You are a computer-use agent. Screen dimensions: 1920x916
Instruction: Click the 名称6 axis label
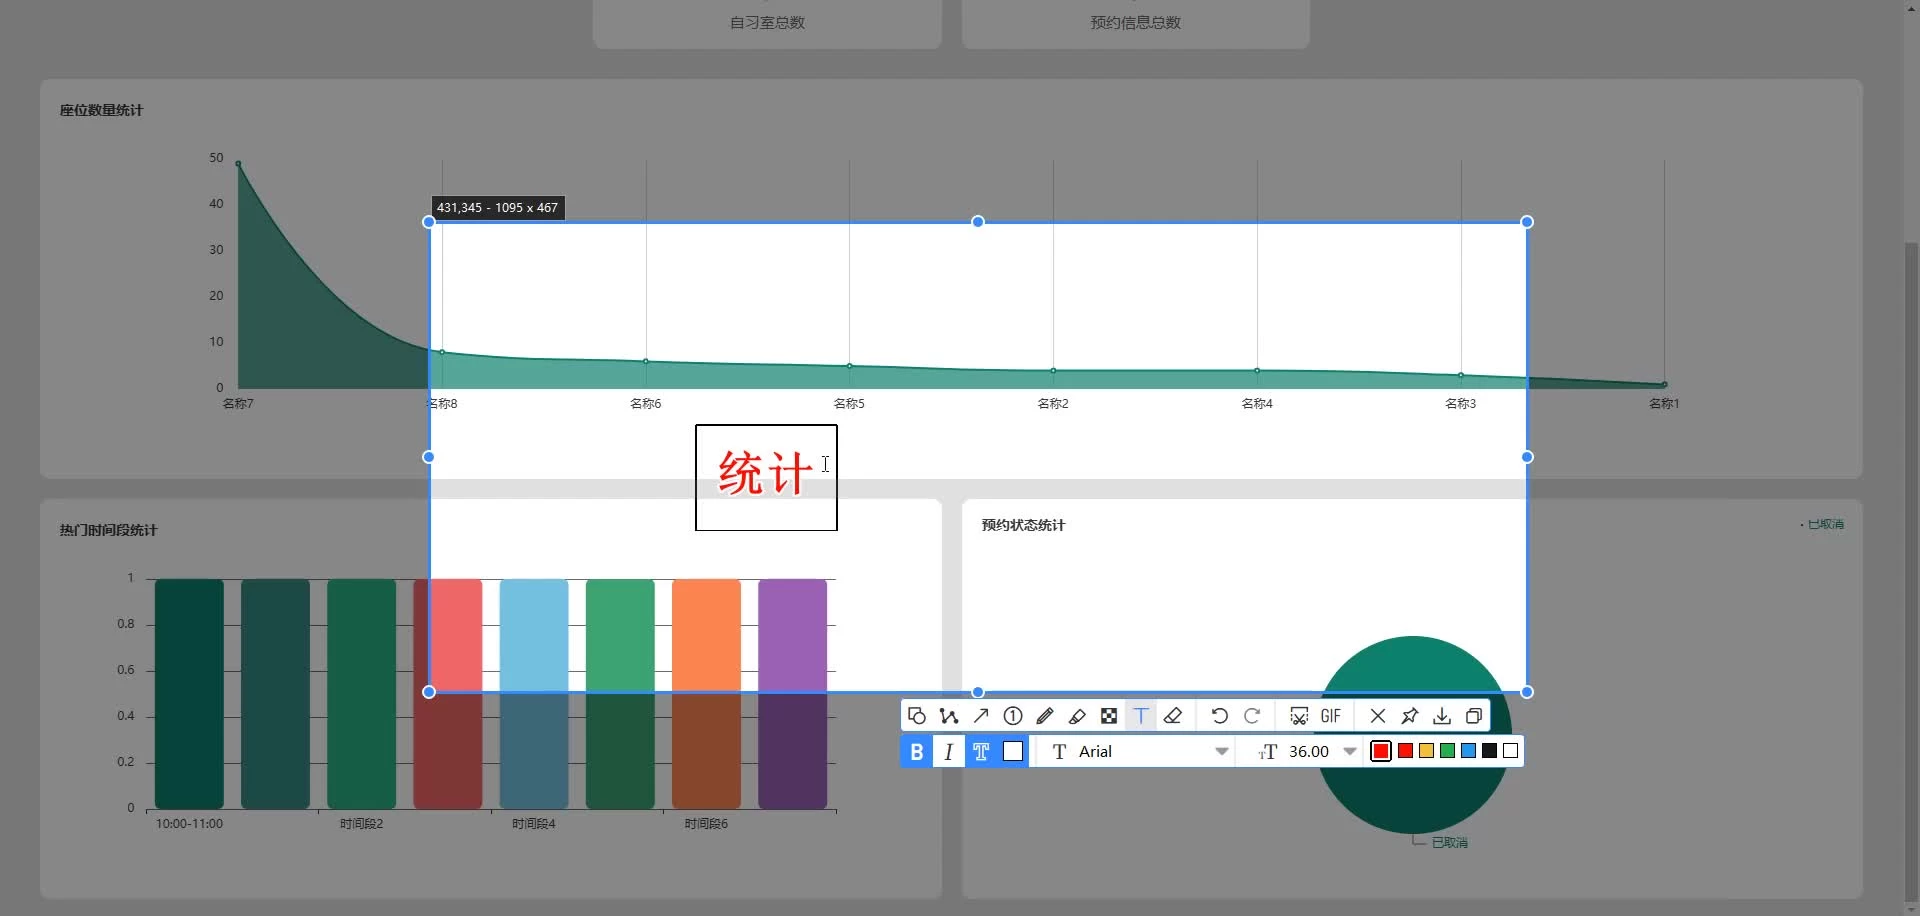(x=645, y=403)
